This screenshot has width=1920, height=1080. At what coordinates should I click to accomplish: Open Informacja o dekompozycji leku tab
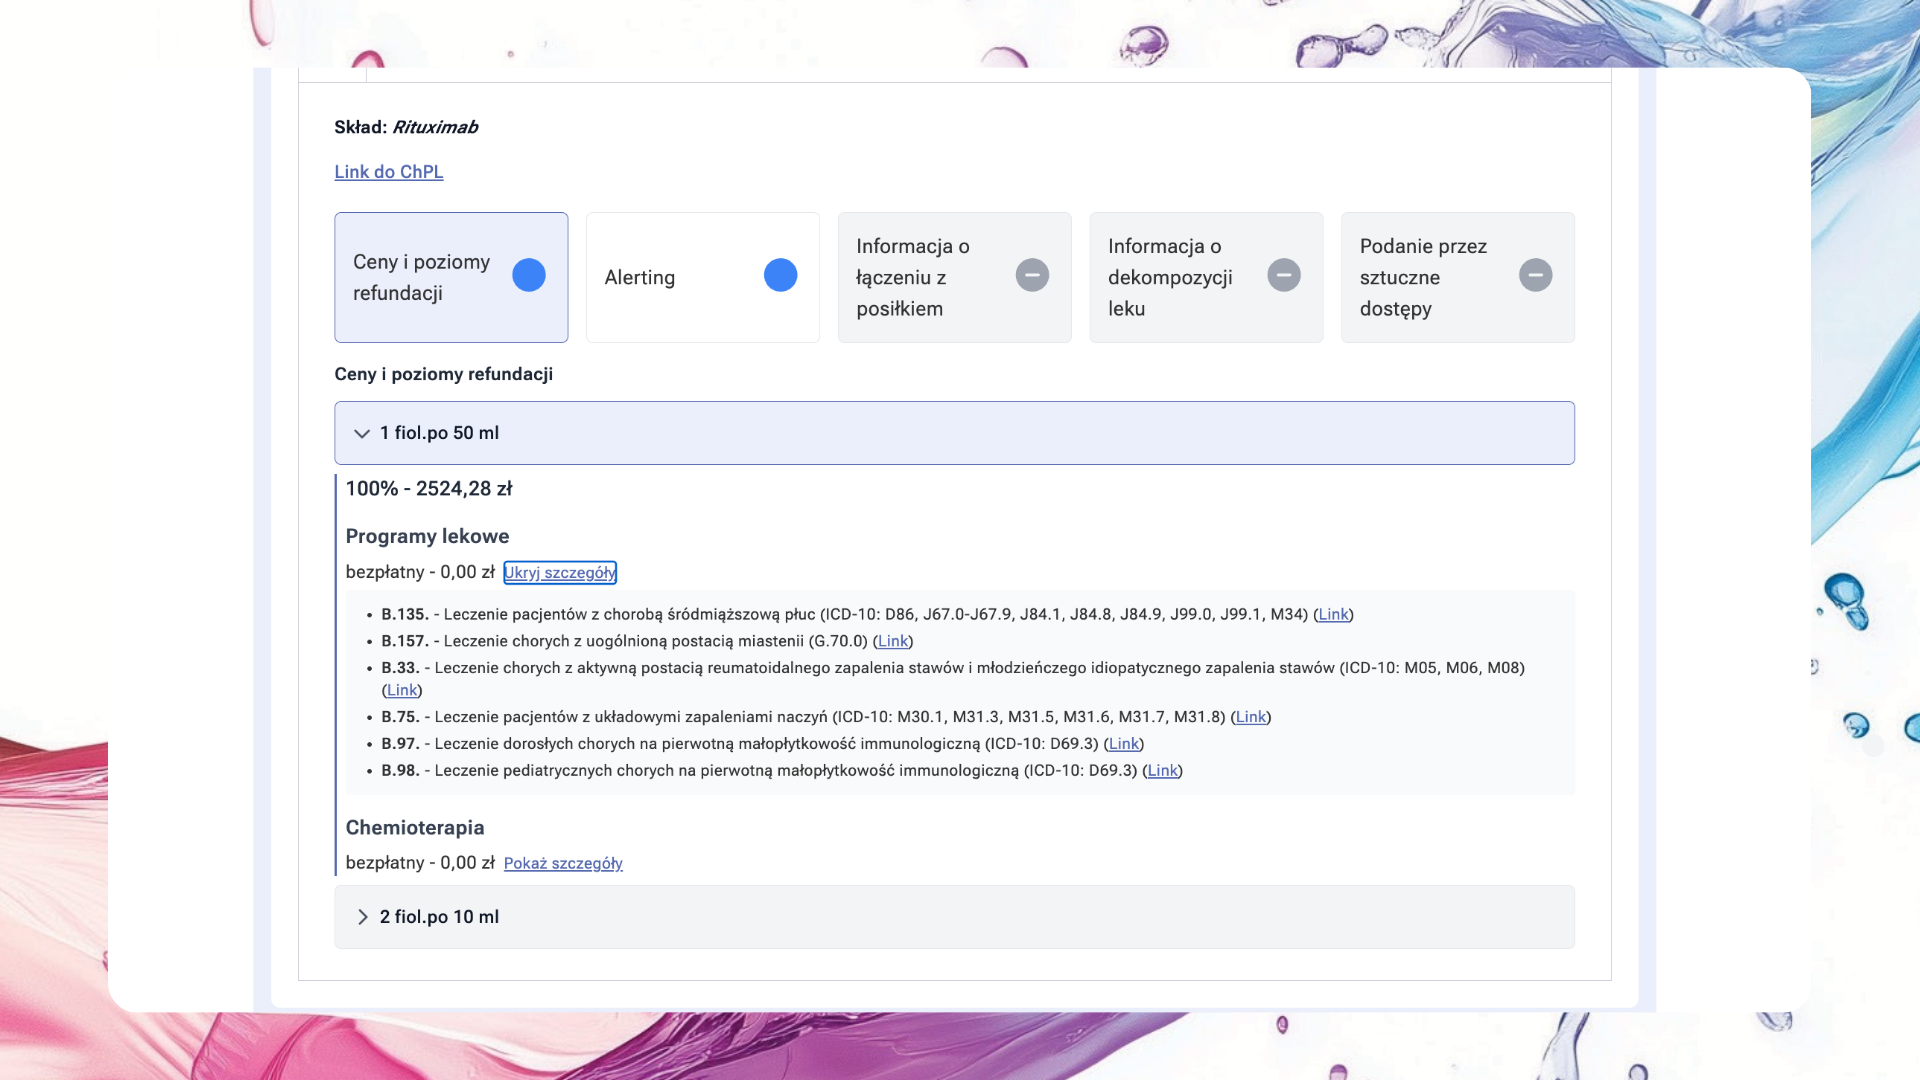pos(1170,277)
